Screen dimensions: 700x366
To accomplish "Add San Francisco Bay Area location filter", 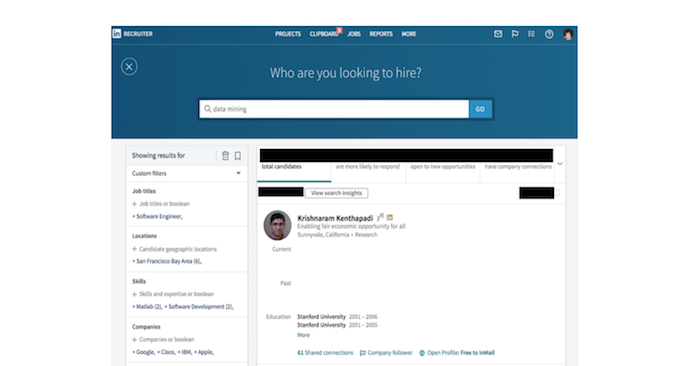I will 167,261.
